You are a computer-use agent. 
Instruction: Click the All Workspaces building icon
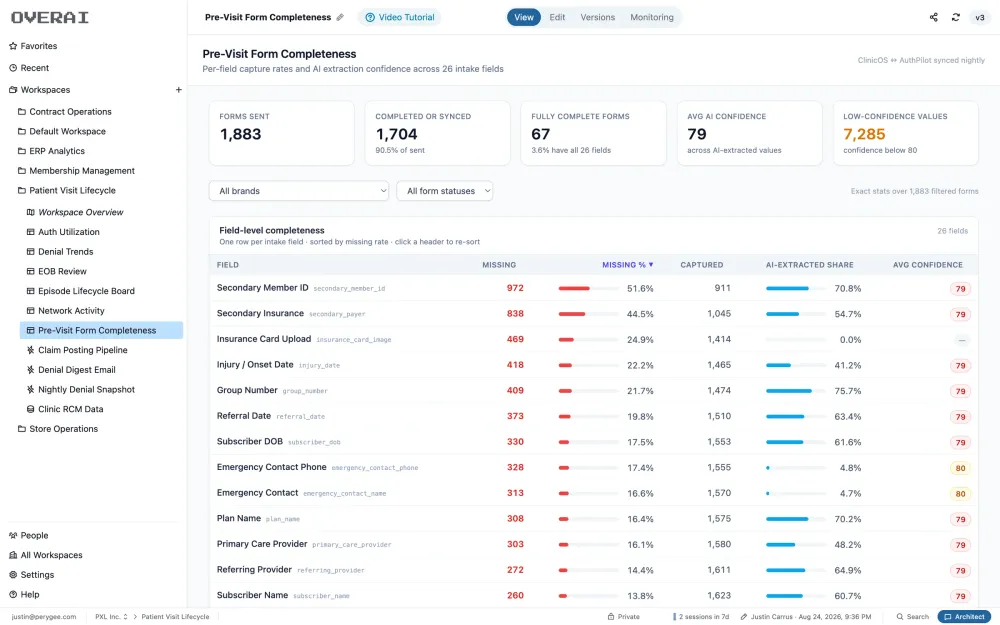(x=13, y=555)
